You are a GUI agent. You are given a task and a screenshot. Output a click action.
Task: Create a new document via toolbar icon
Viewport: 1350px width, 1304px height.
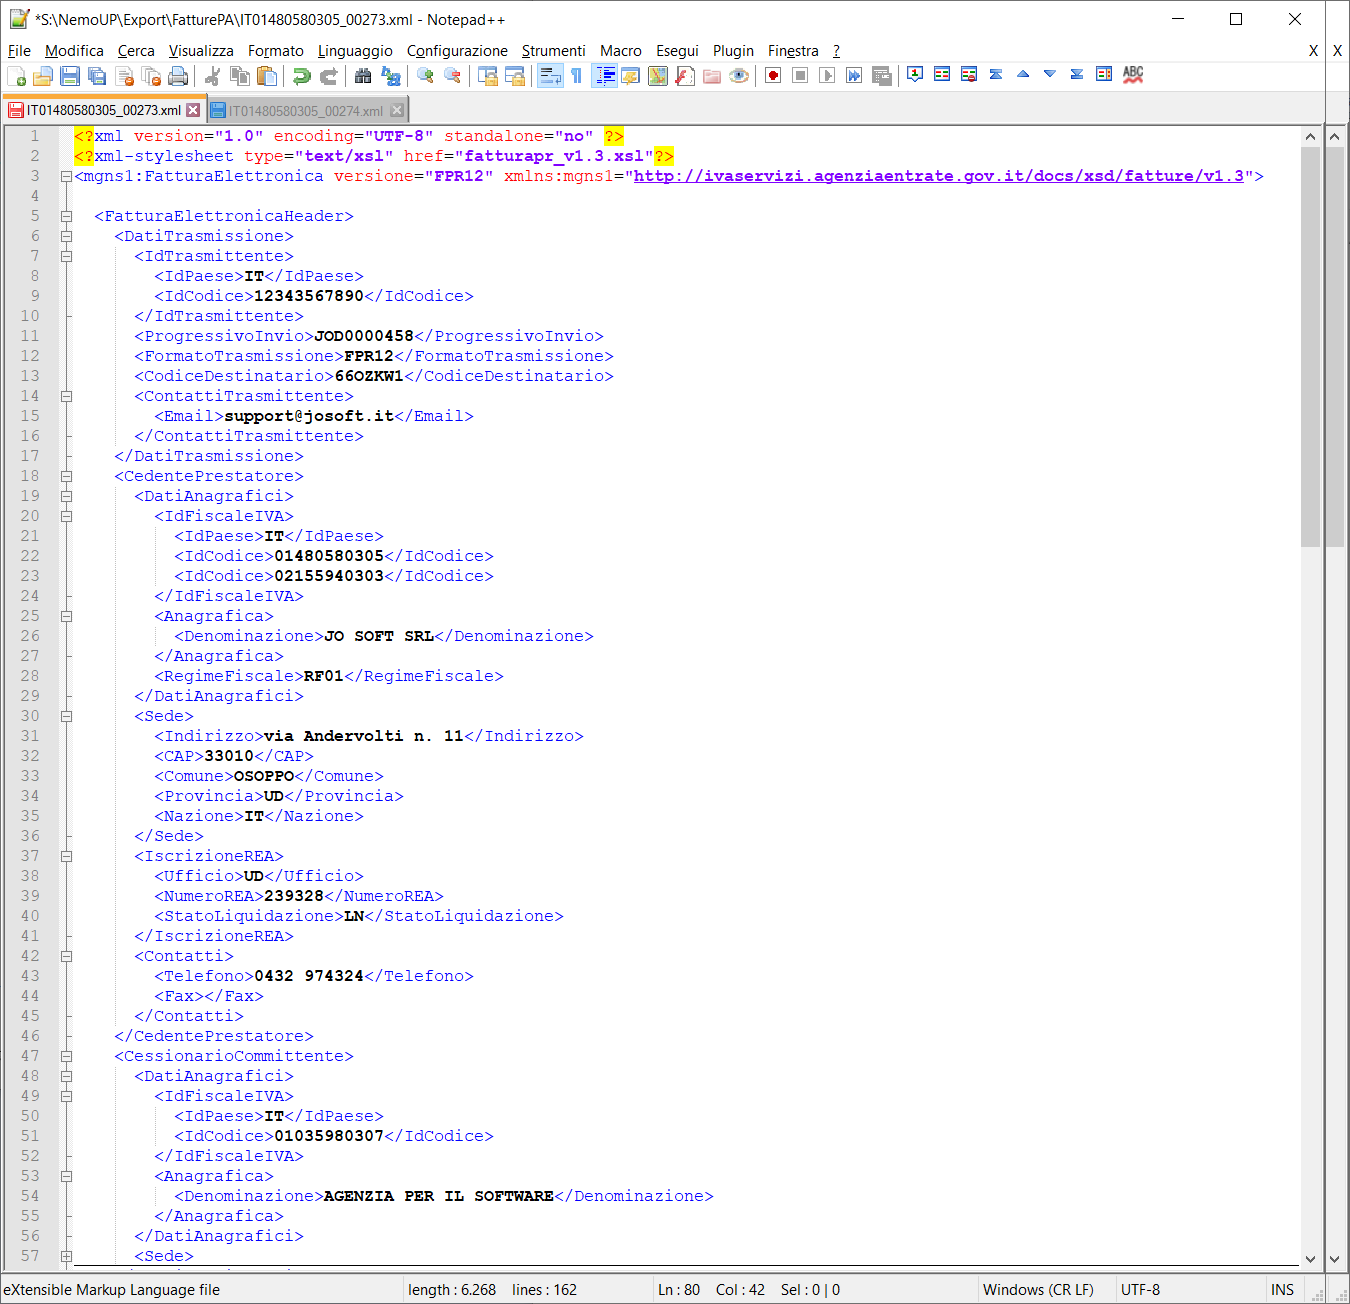(16, 76)
